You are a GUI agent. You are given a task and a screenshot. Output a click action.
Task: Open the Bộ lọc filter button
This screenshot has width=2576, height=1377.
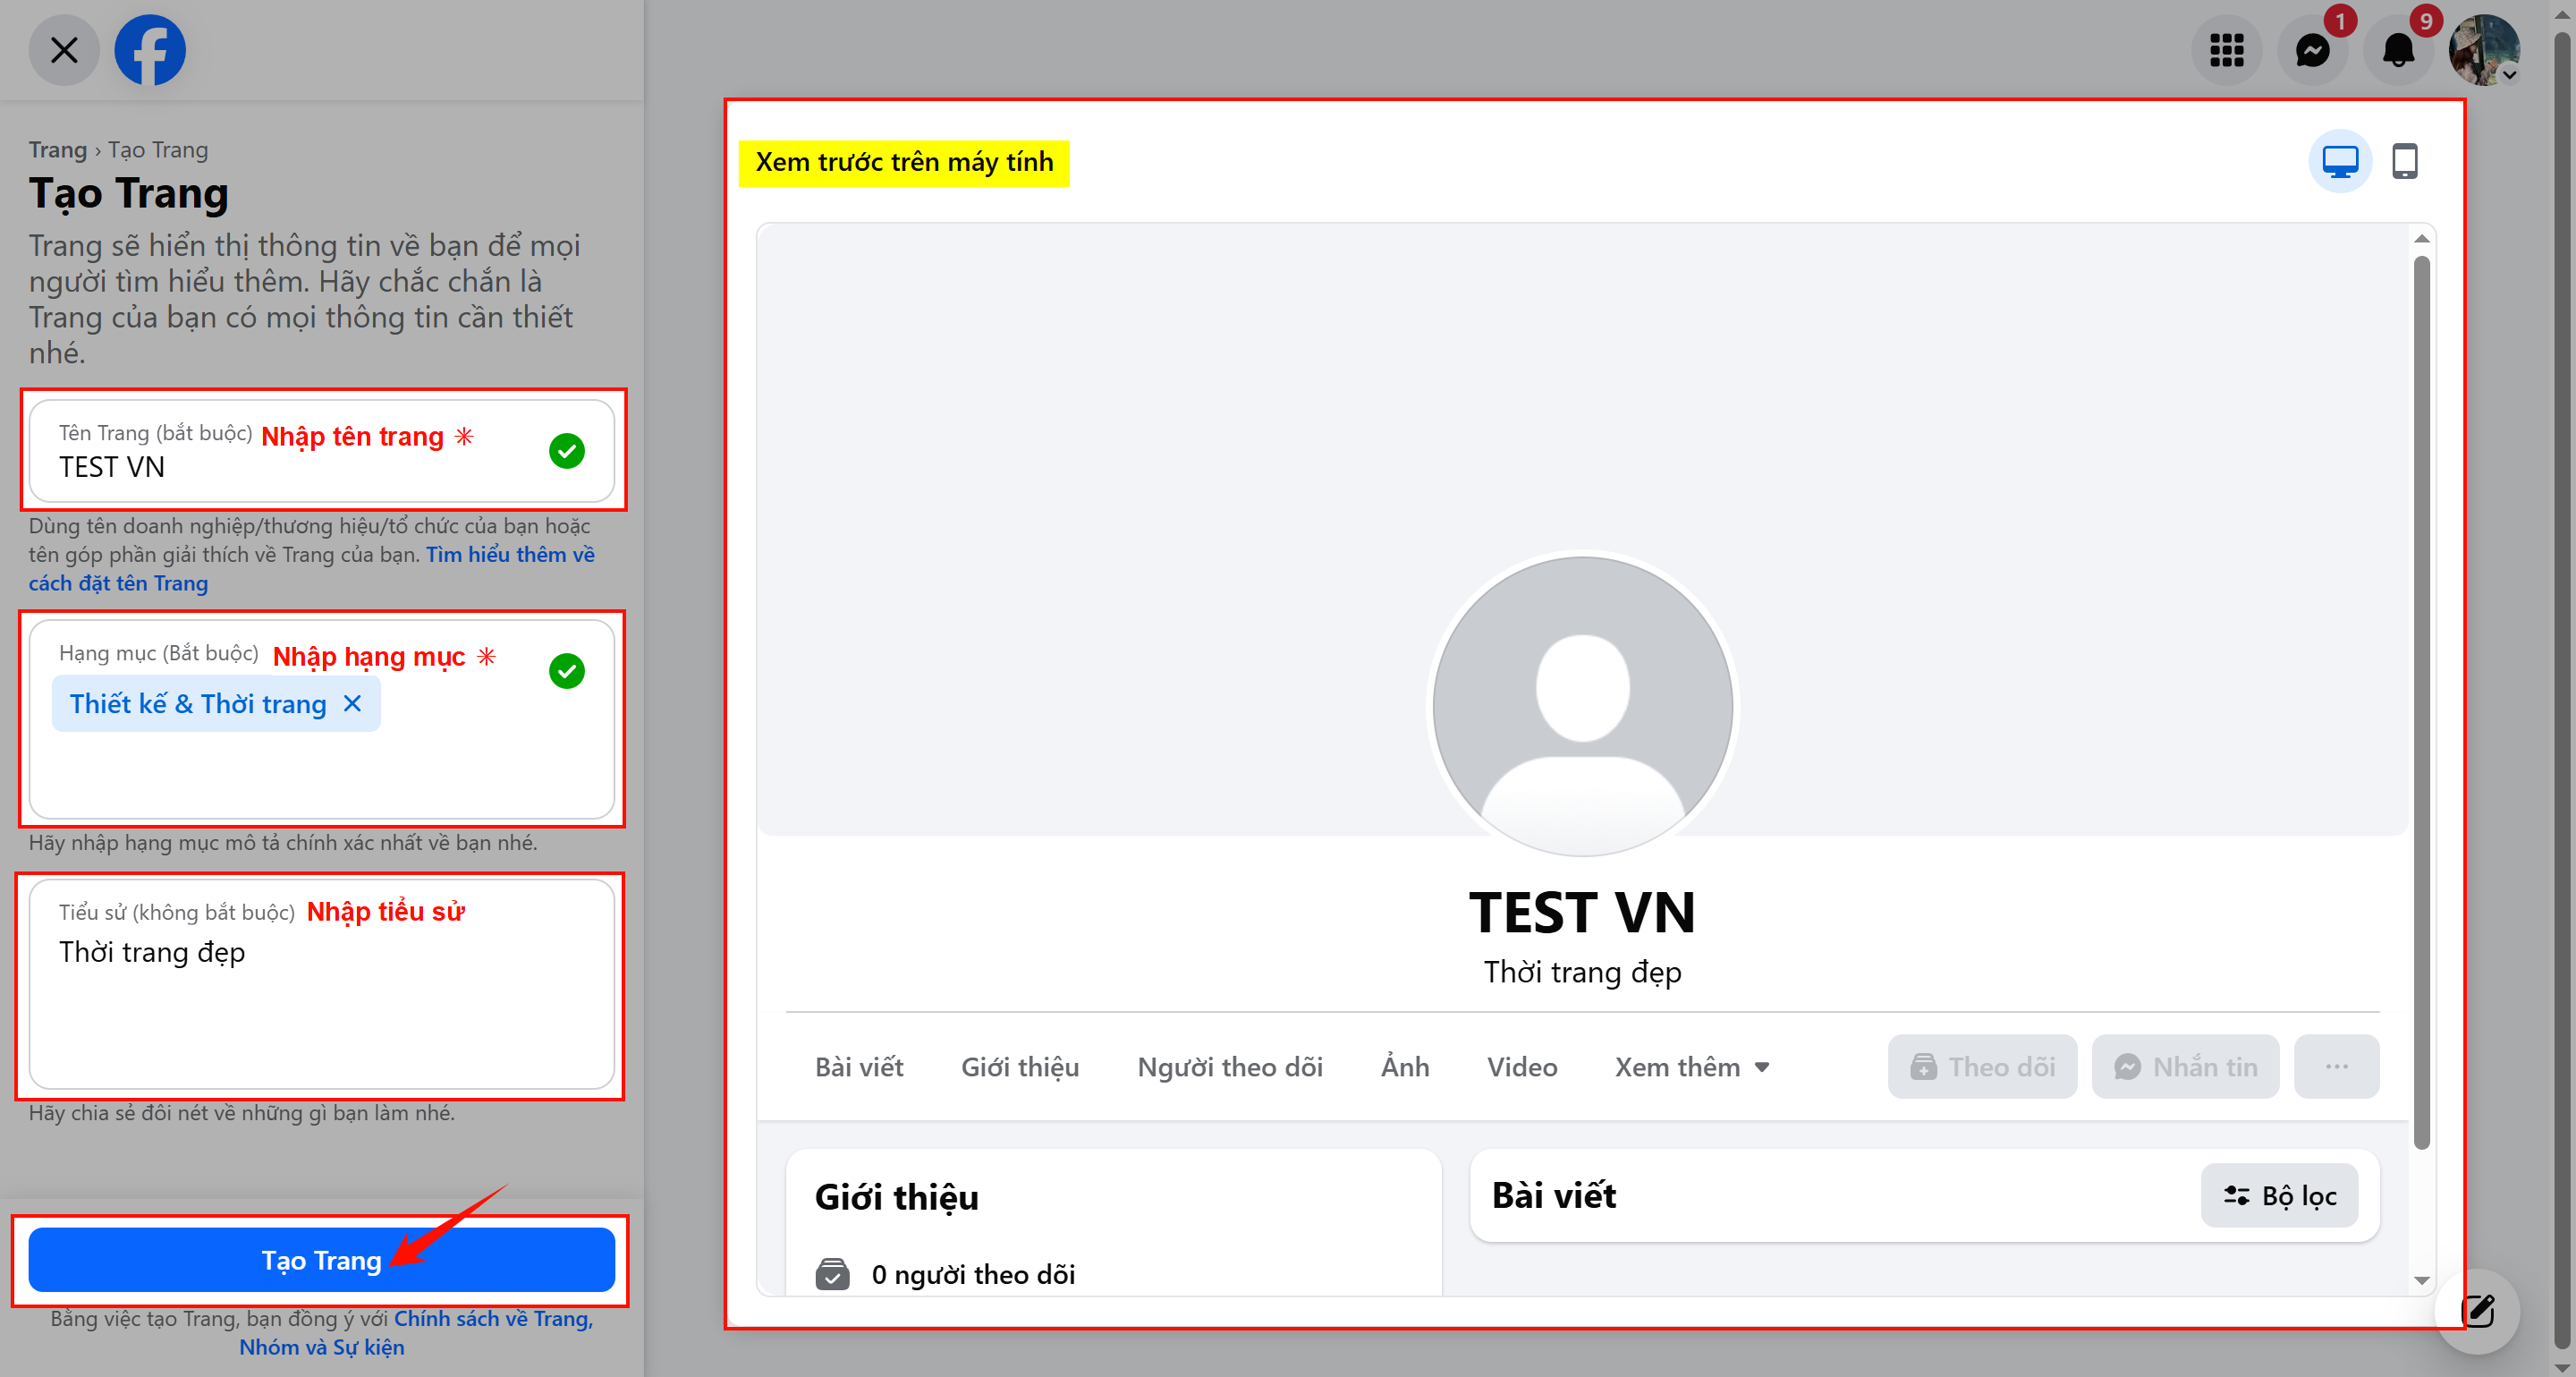tap(2279, 1196)
